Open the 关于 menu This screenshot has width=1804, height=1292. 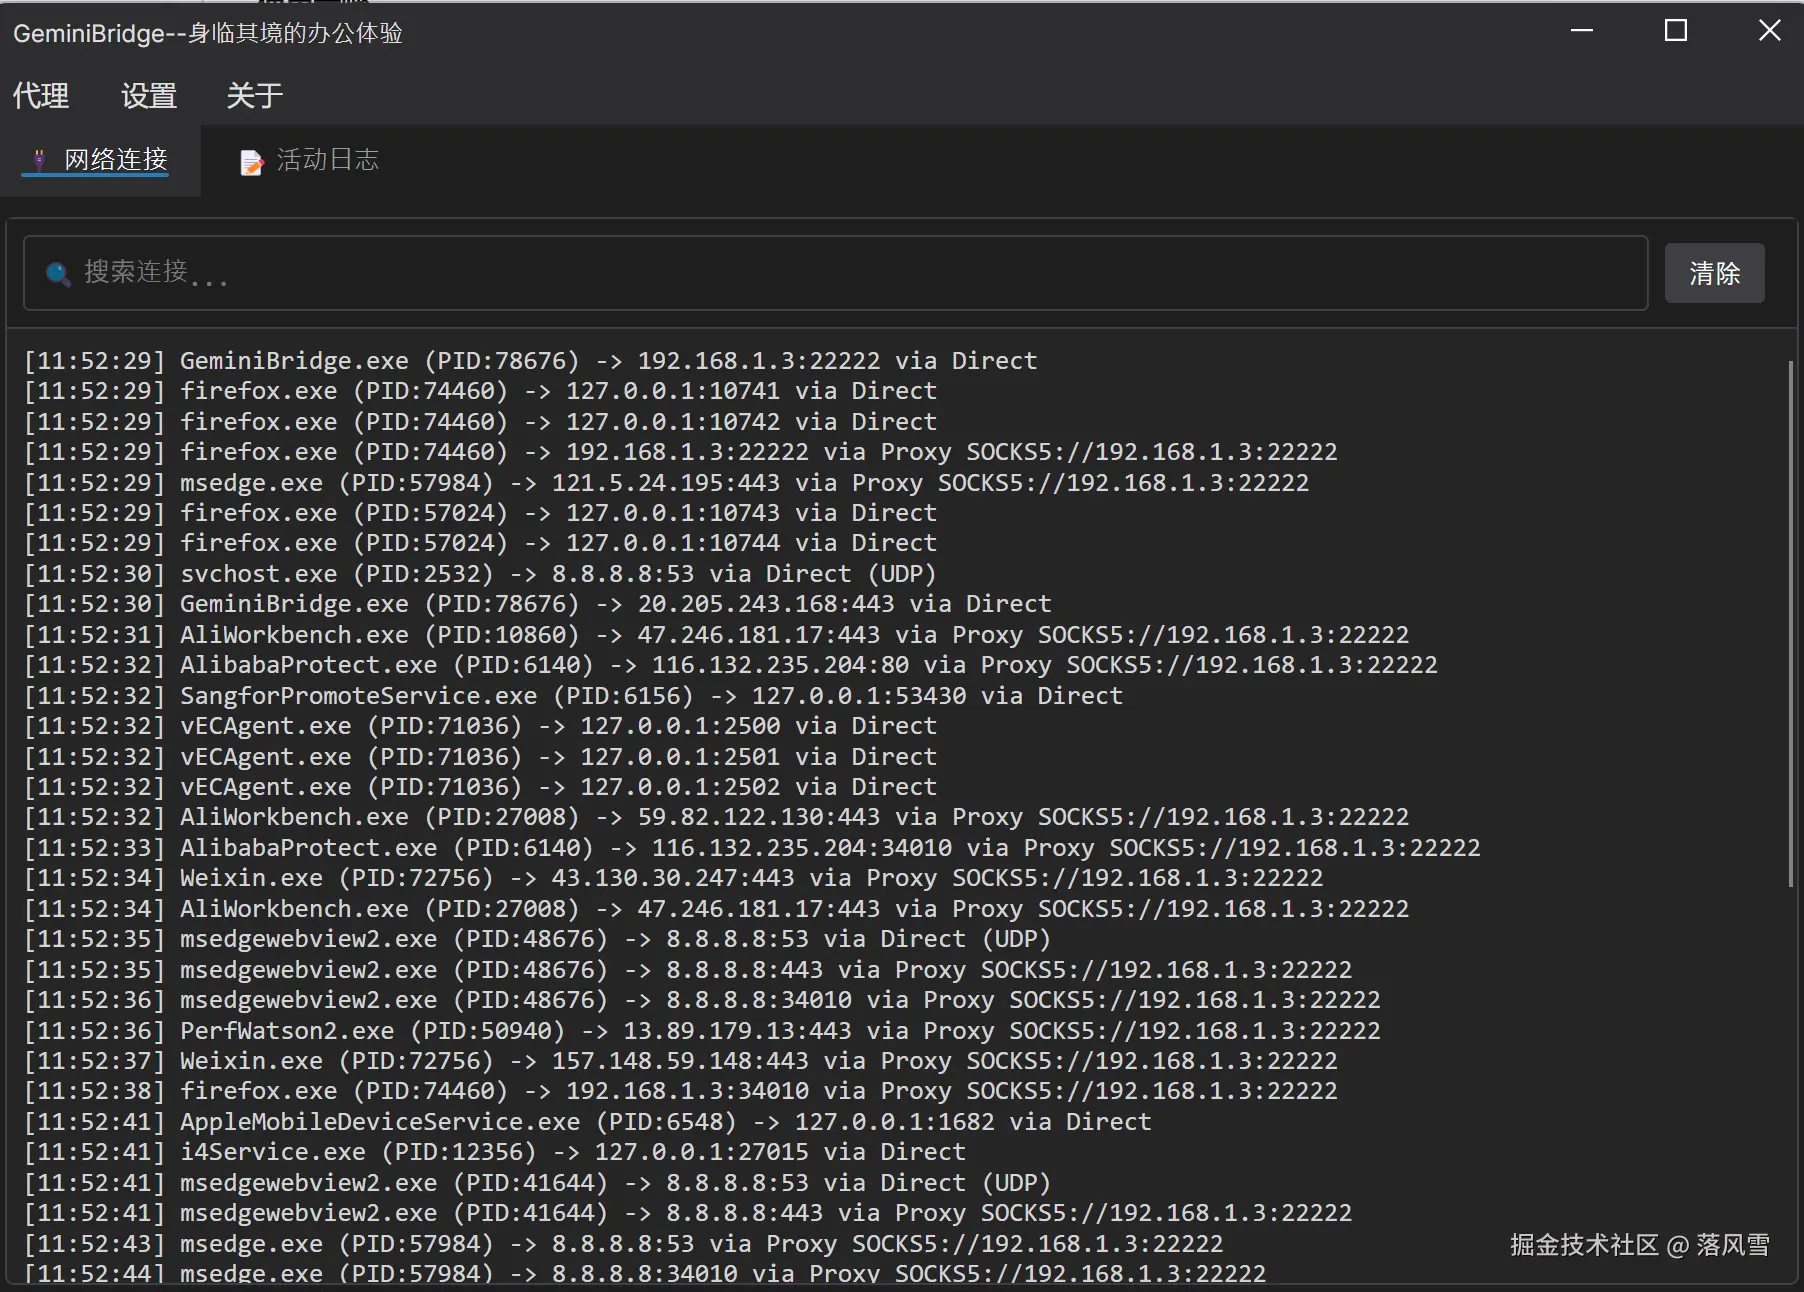255,96
